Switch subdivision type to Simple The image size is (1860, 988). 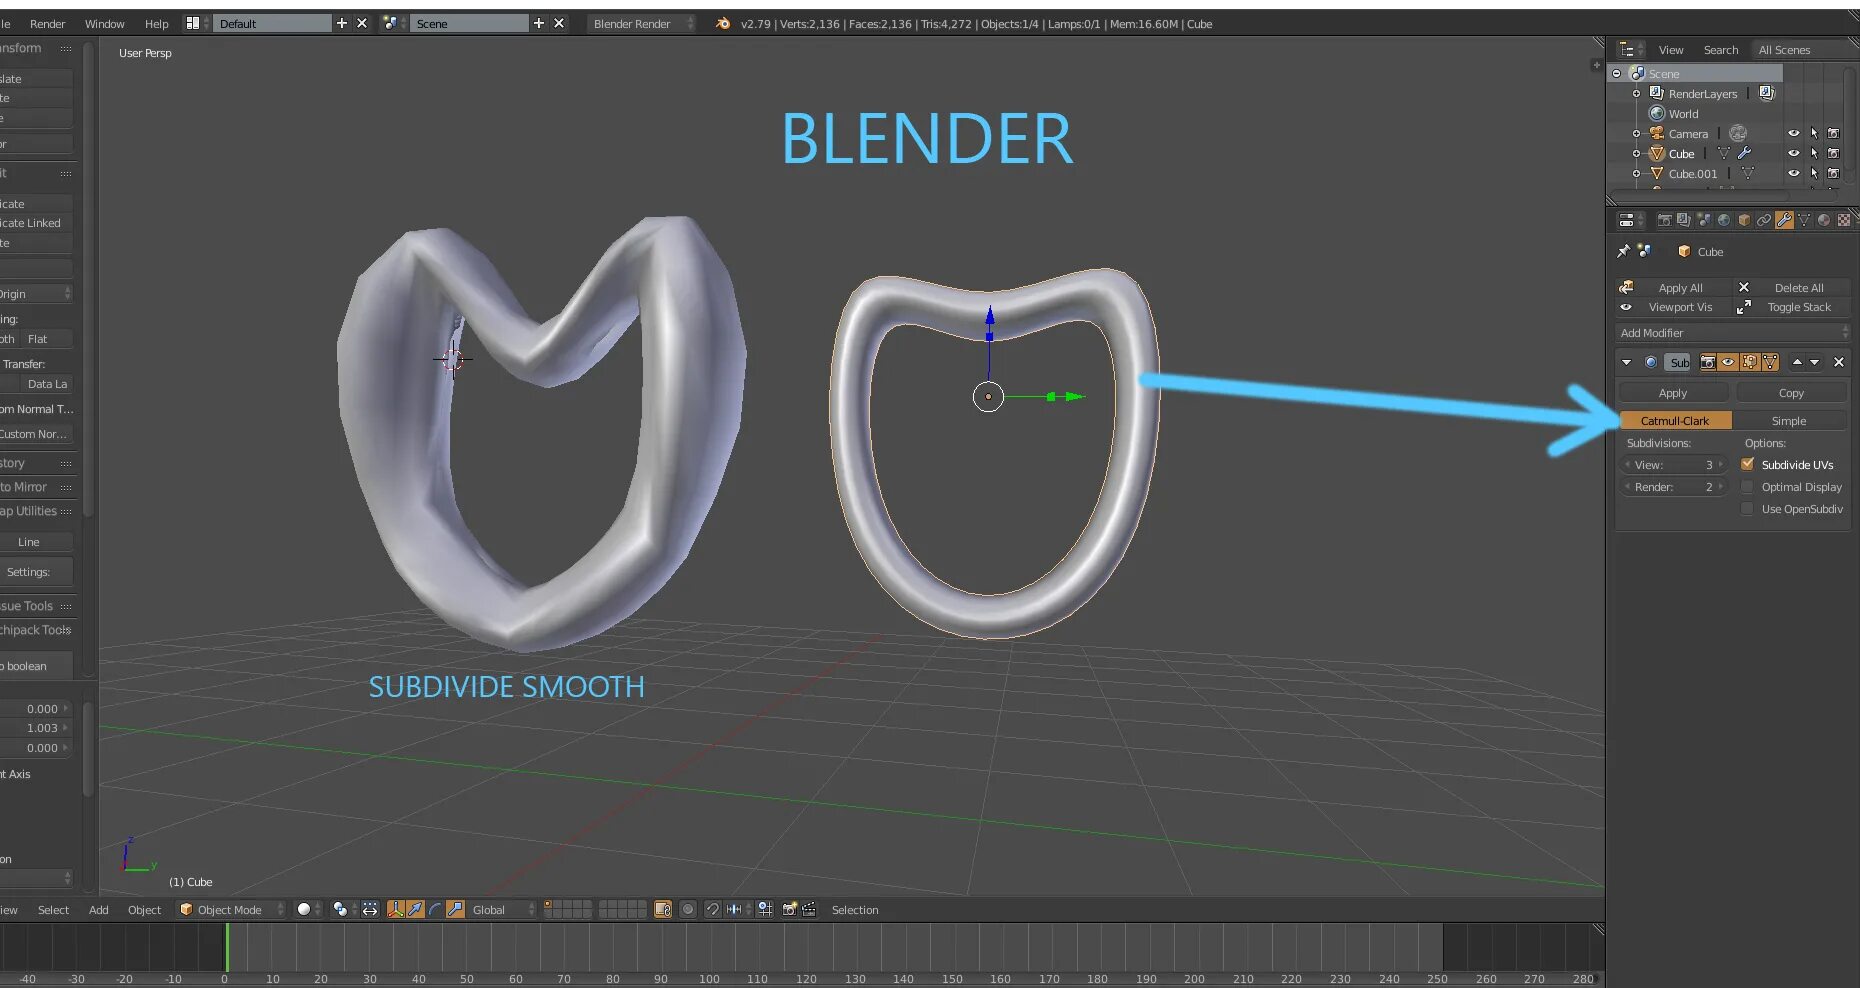[1789, 421]
